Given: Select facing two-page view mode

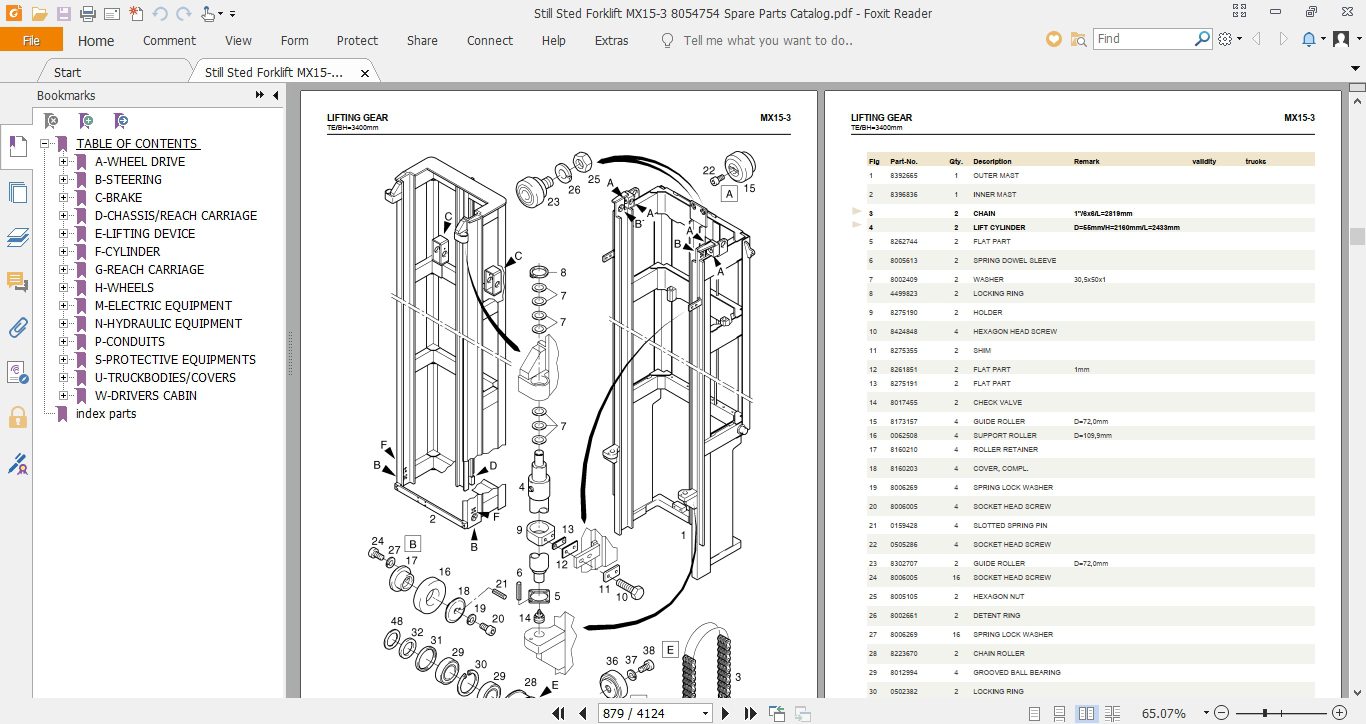Looking at the screenshot, I should point(1087,713).
